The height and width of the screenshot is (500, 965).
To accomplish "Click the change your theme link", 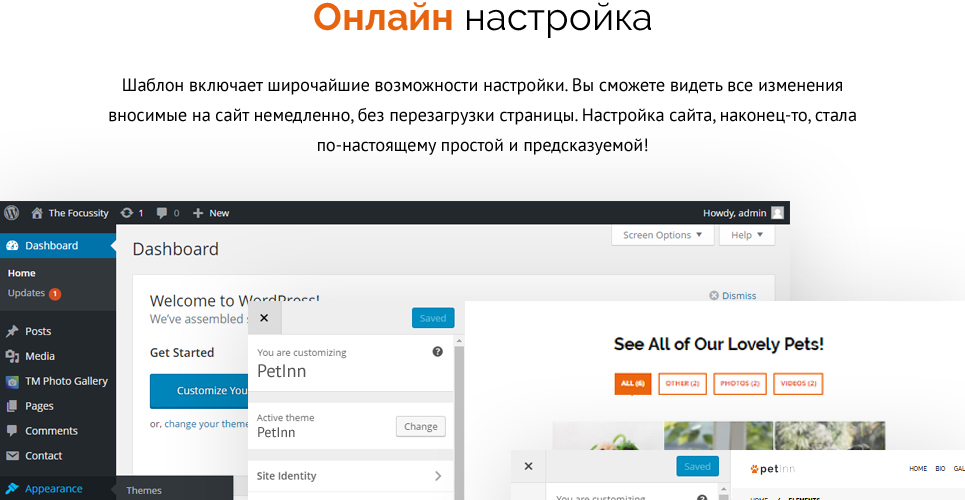I will [206, 424].
